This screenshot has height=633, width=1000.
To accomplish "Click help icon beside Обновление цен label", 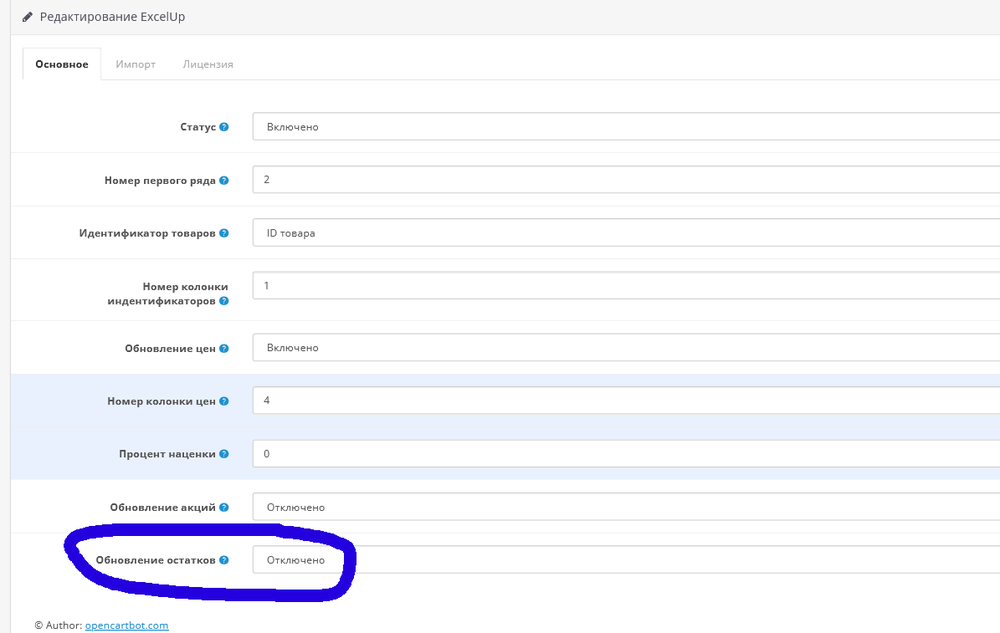I will pos(224,348).
